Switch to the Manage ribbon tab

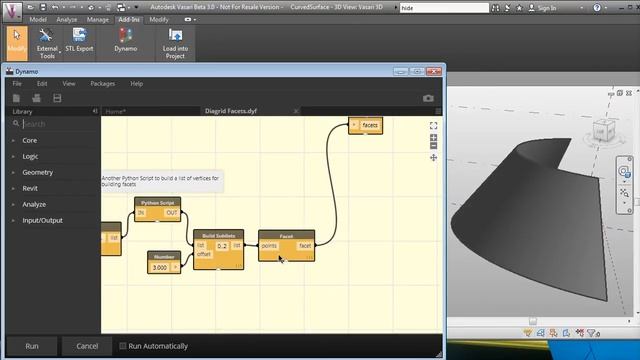point(98,19)
